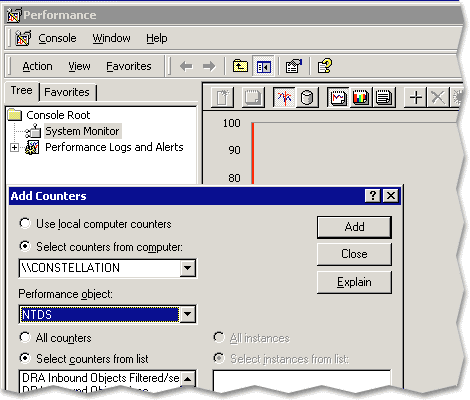Select Use local computer counters radio
Viewport: 470px width, 400px height.
pyautogui.click(x=25, y=223)
